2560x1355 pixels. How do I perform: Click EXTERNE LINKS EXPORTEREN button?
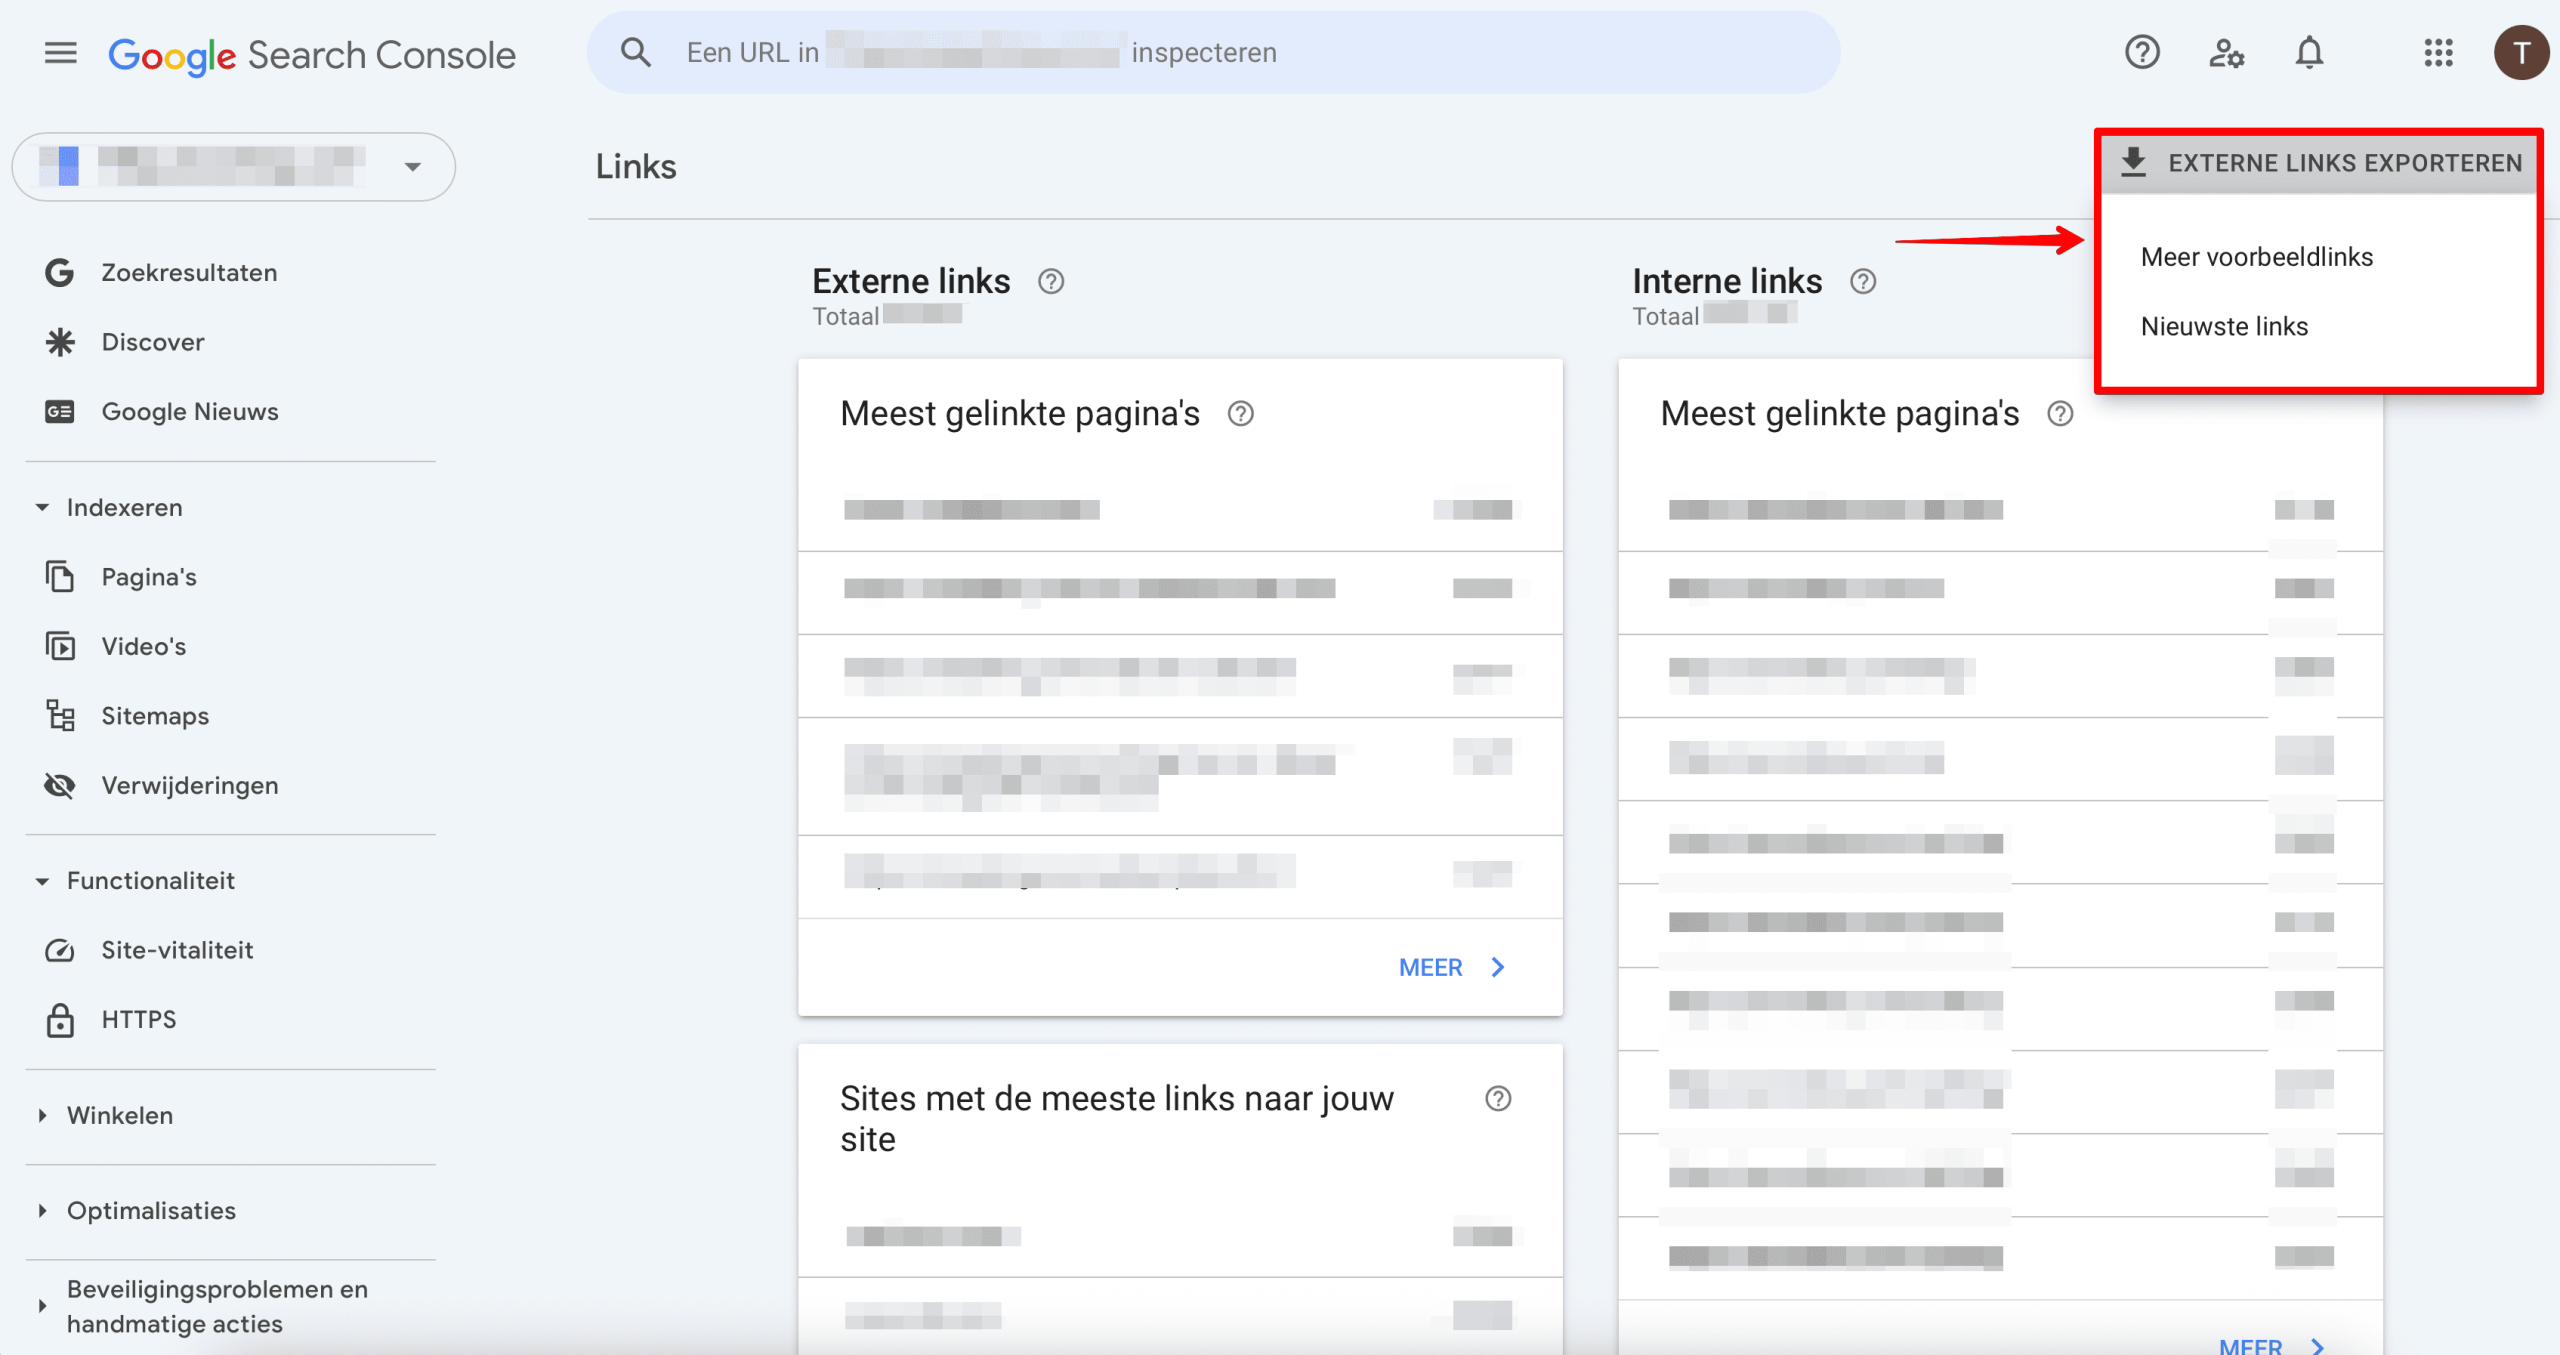[x=2320, y=162]
